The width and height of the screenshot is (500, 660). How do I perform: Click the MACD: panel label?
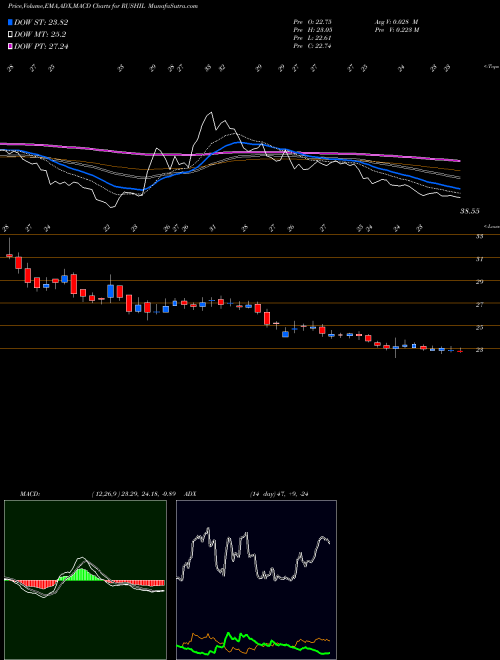point(29,494)
